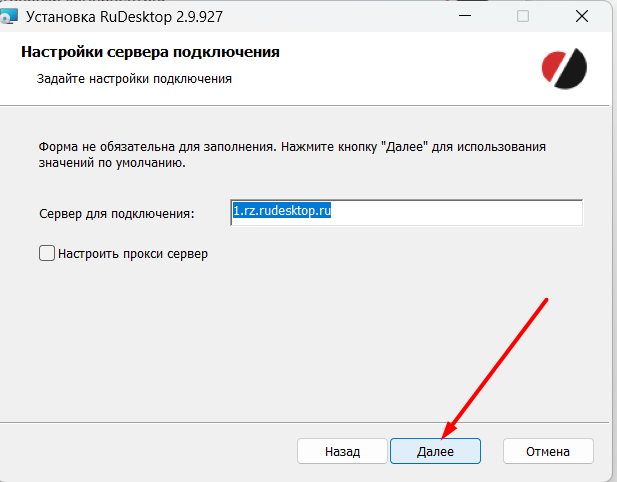617x482 pixels.
Task: Click the "Настроить прокси сервер" label text
Action: click(132, 254)
